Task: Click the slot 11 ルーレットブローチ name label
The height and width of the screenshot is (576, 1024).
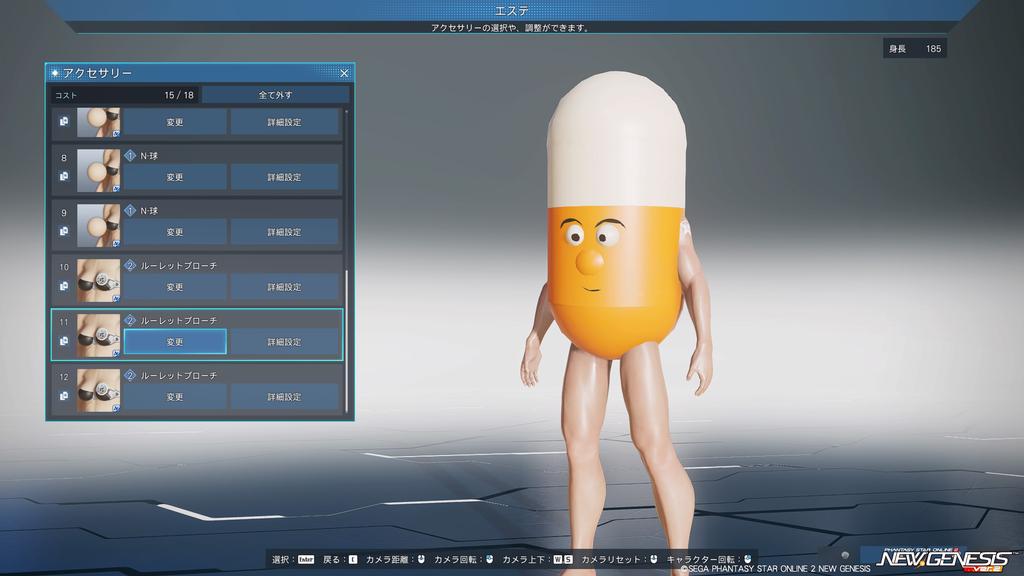Action: click(178, 321)
